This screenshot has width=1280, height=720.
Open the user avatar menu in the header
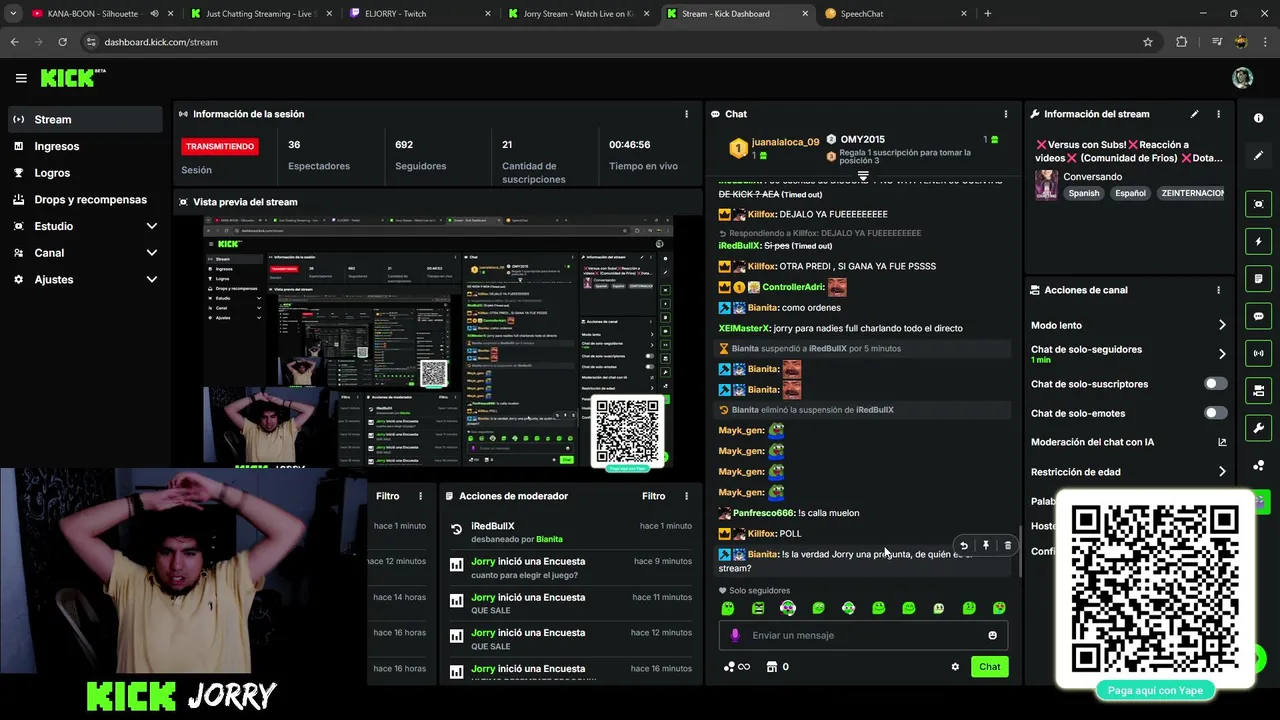[1242, 78]
